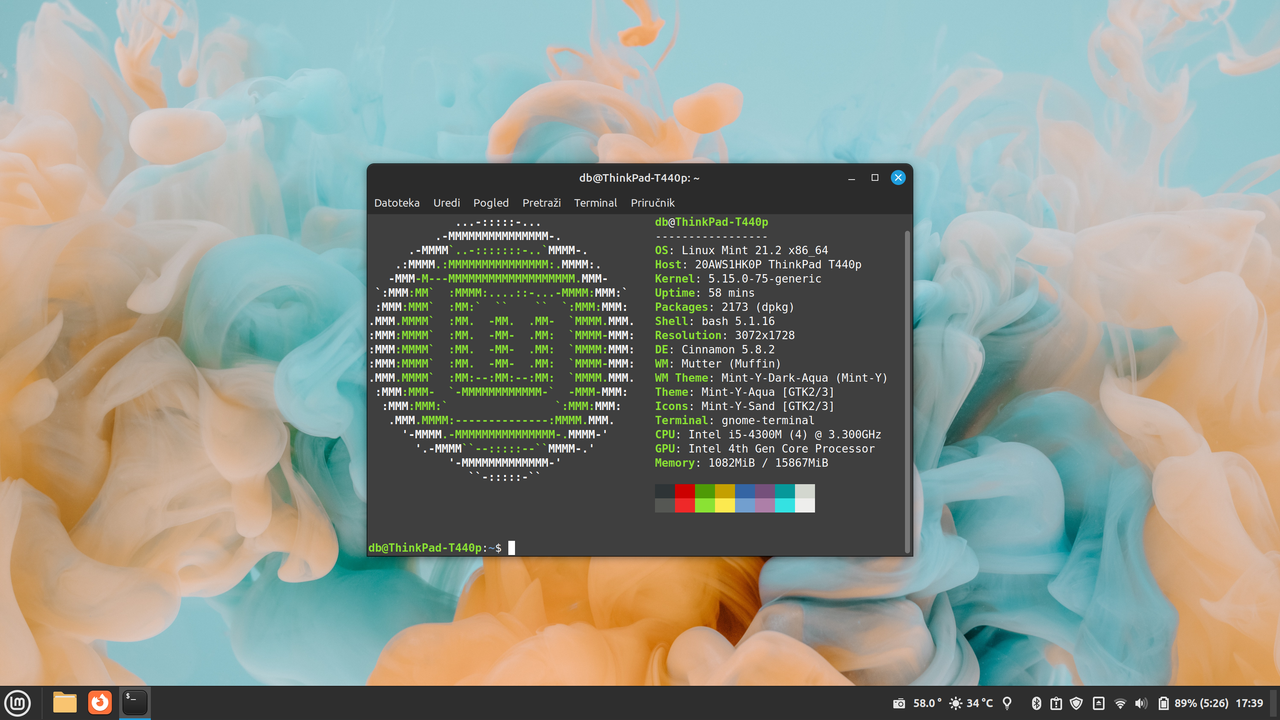
Task: Click the 58.0 ° reading in the panel
Action: [x=927, y=704]
